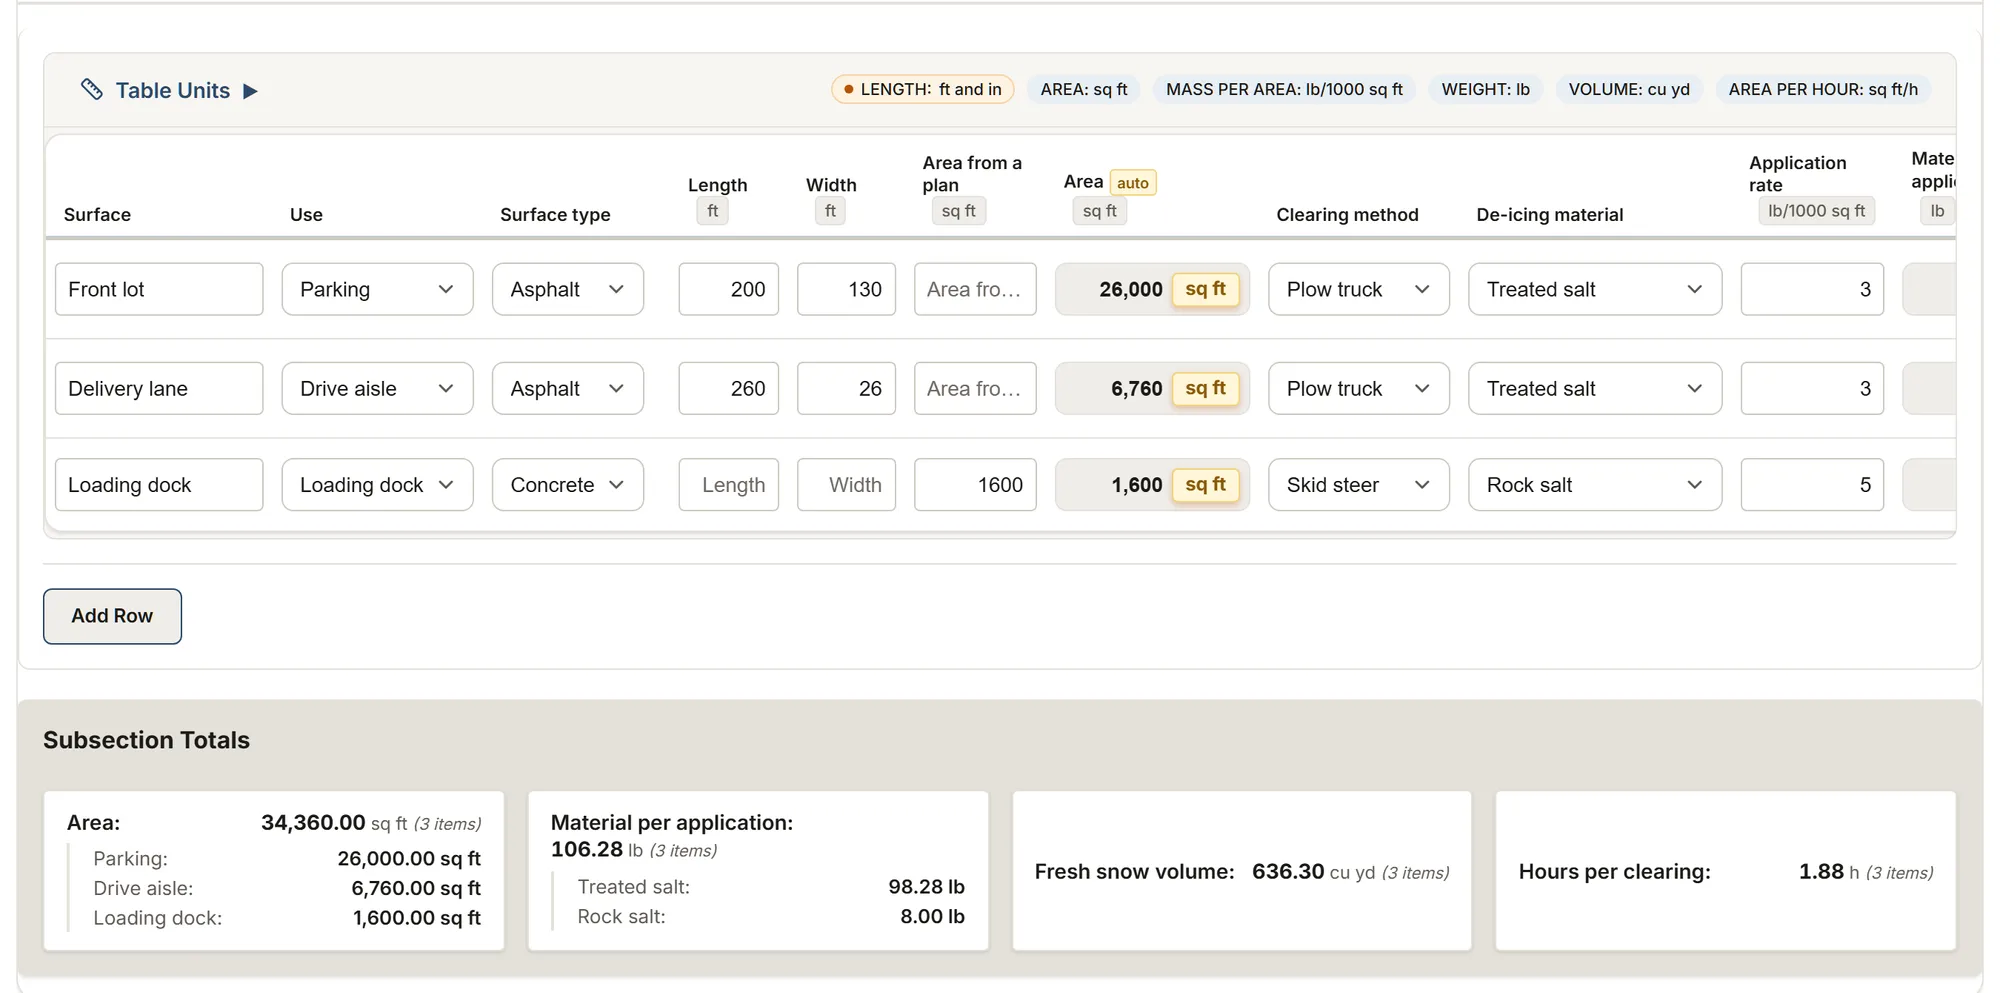Viewport: 2000px width, 993px height.
Task: Click Area from a plan field showing 1600
Action: pos(975,485)
